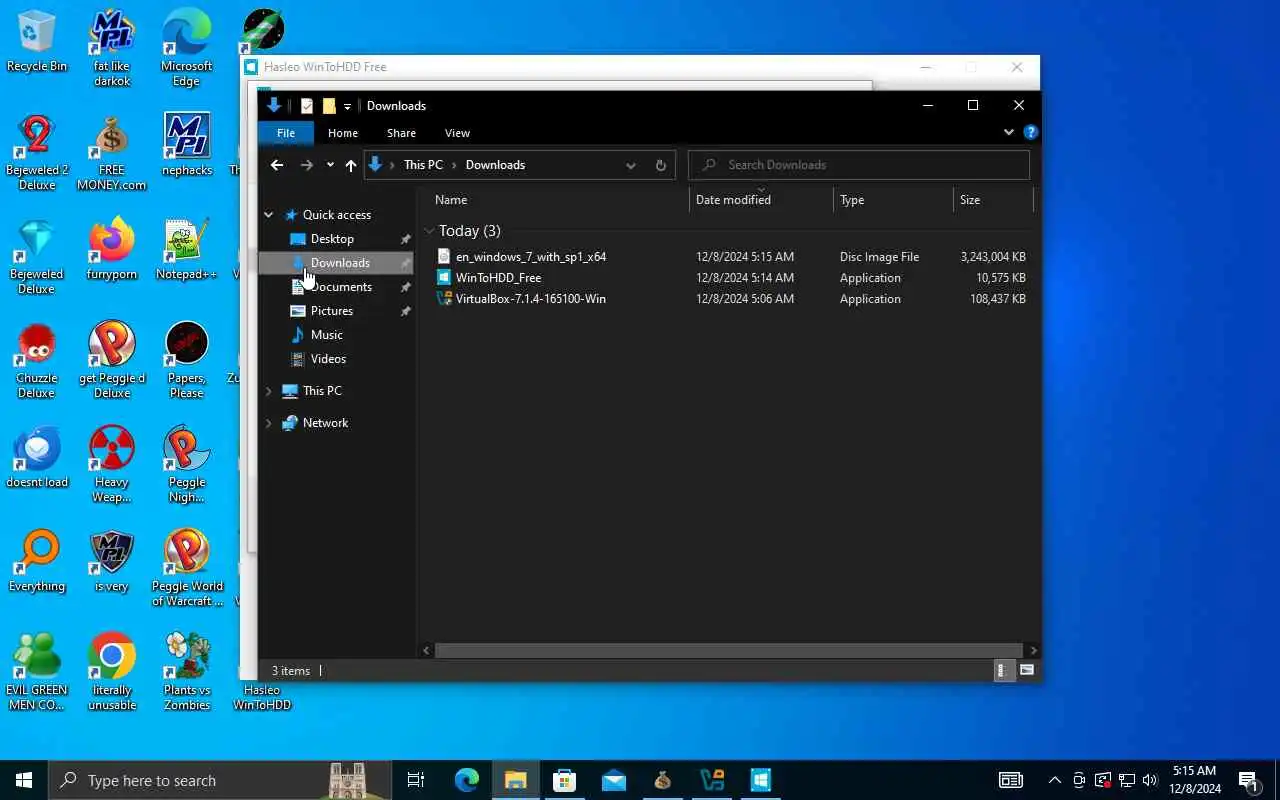1280x800 pixels.
Task: Collapse the Quick access tree node
Action: tap(269, 215)
